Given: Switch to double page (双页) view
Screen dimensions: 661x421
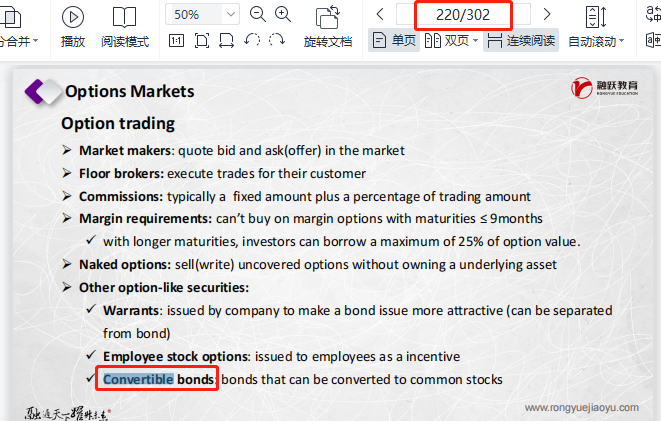Looking at the screenshot, I should click(x=448, y=41).
